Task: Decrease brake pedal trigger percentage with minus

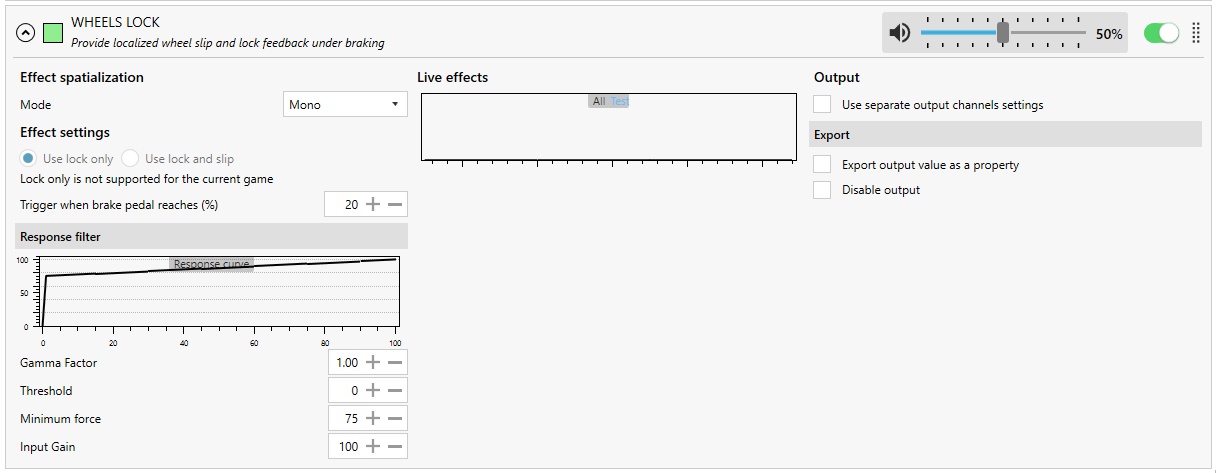Action: point(395,204)
